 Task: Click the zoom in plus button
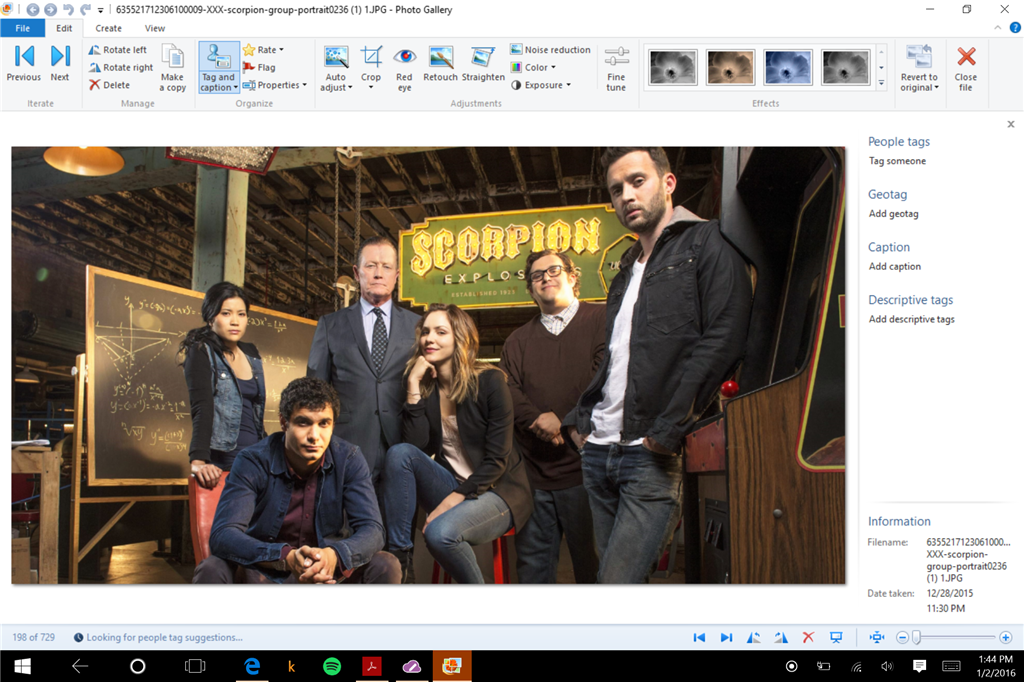1006,638
